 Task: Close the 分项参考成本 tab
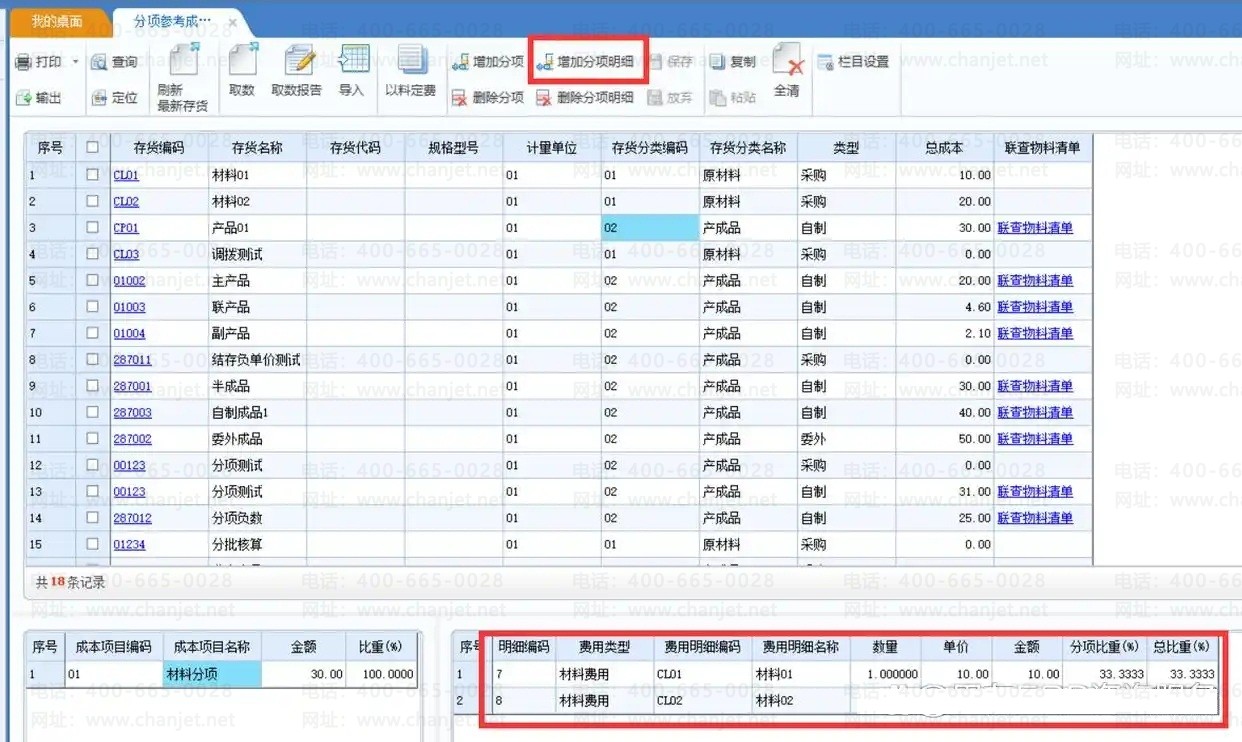tap(233, 22)
